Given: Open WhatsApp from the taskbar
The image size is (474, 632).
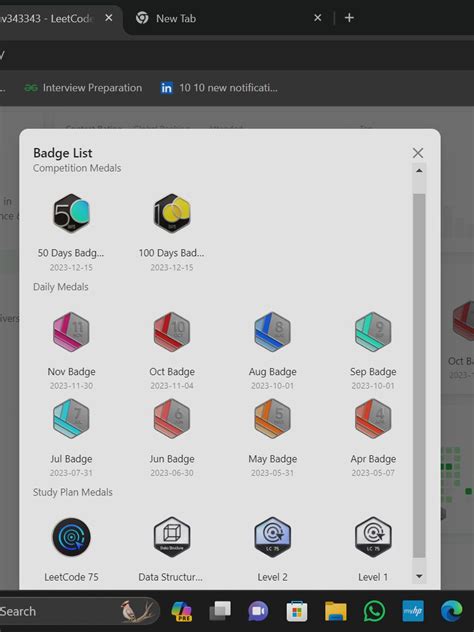Looking at the screenshot, I should (374, 611).
